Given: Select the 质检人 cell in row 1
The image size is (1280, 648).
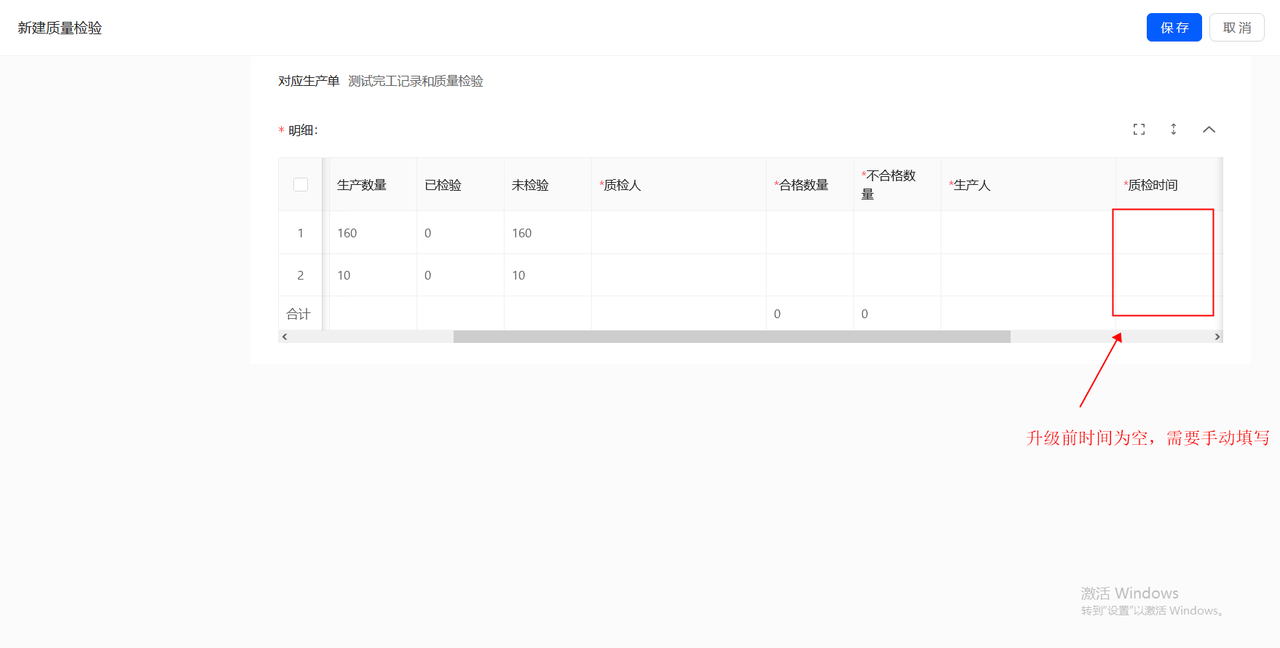Looking at the screenshot, I should click(679, 233).
